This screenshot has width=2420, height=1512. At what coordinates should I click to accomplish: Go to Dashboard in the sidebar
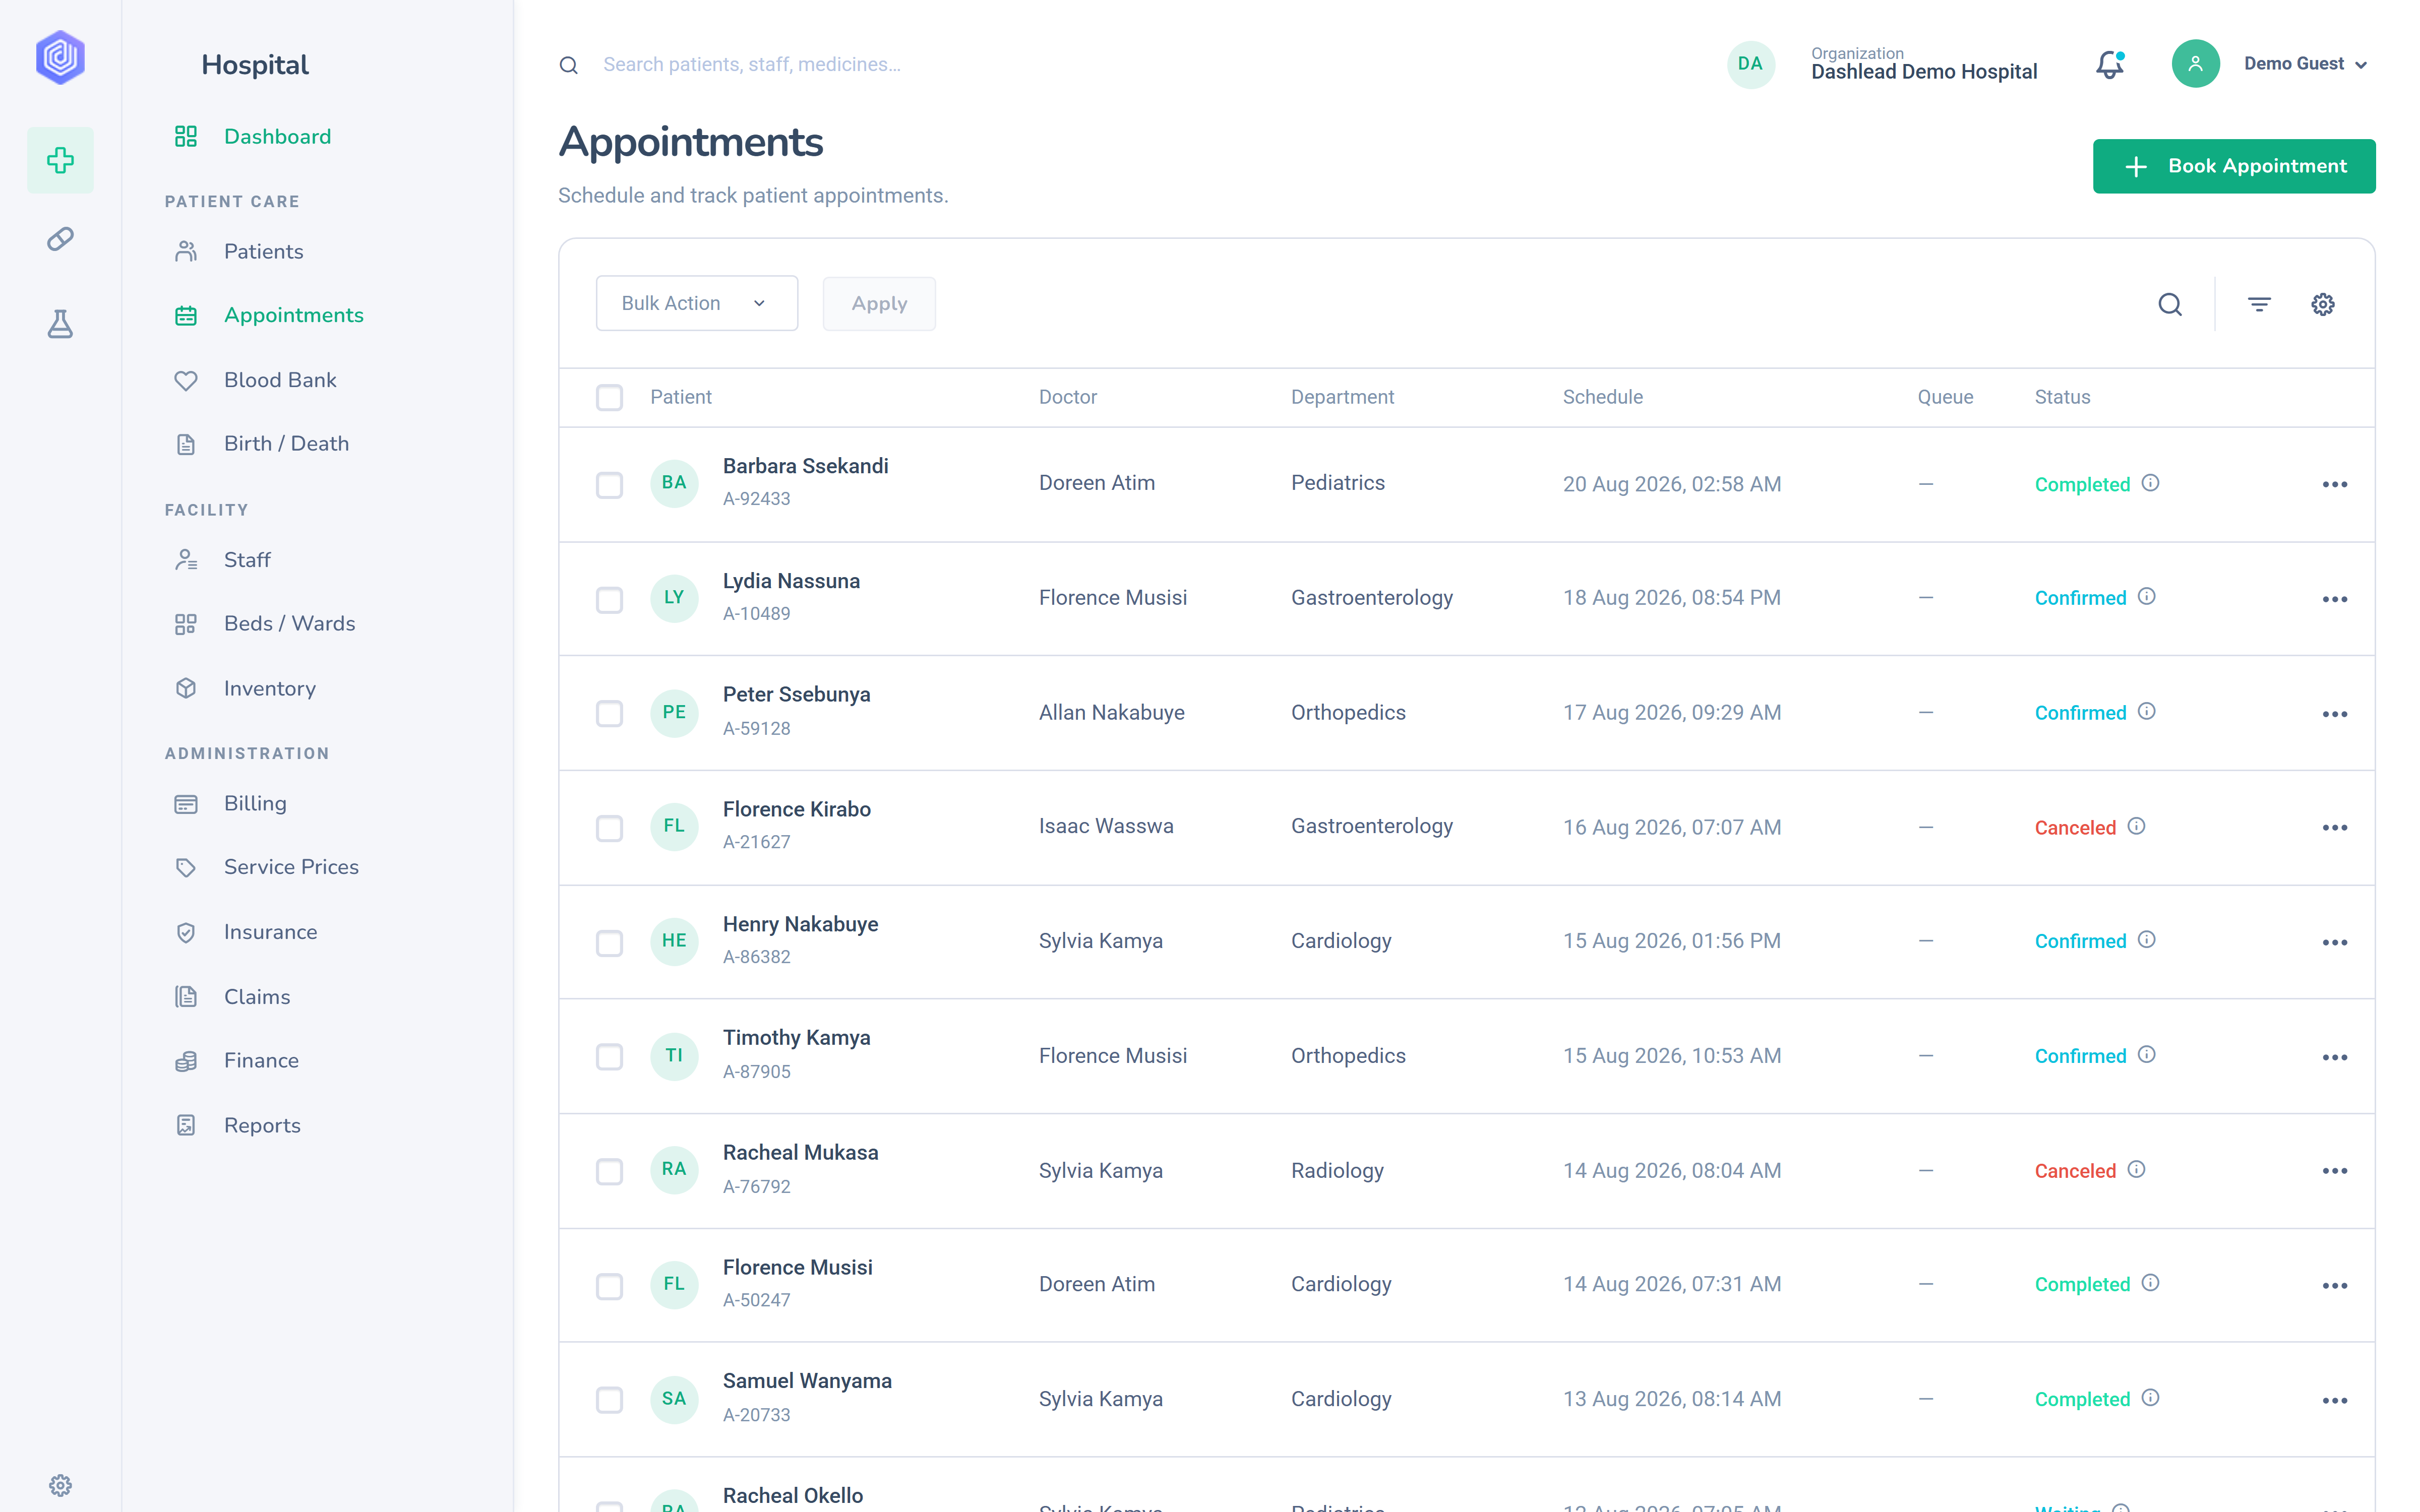(277, 136)
